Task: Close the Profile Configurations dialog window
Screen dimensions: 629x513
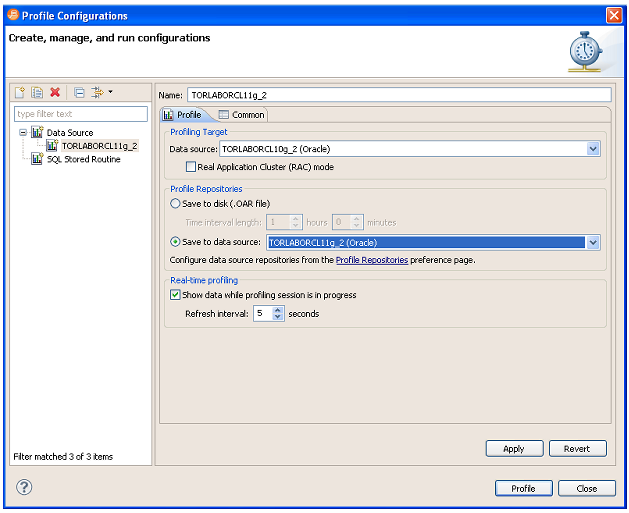Action: click(x=614, y=16)
